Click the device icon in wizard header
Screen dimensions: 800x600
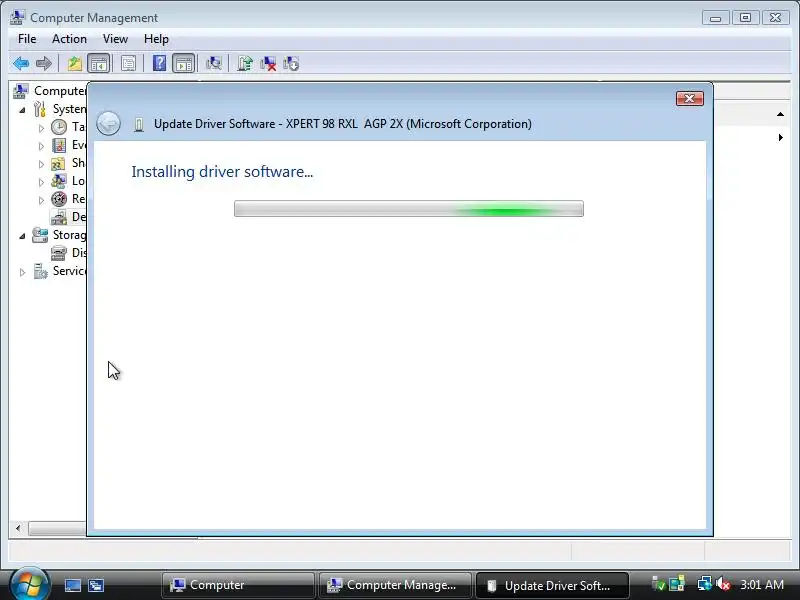pos(139,124)
